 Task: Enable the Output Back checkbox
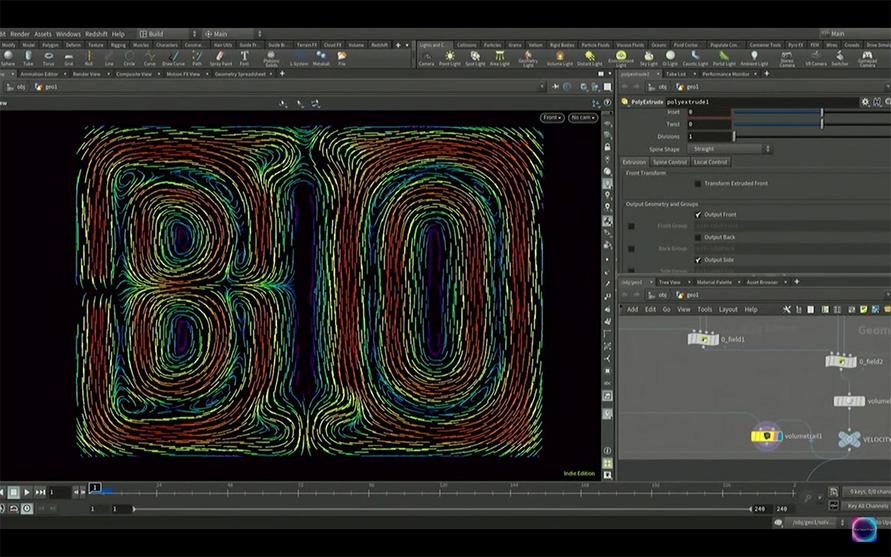click(698, 237)
